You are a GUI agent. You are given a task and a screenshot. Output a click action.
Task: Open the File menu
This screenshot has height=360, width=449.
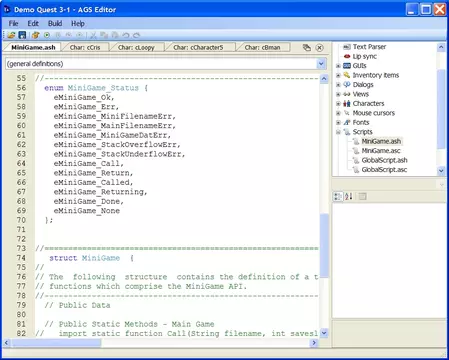[x=14, y=23]
